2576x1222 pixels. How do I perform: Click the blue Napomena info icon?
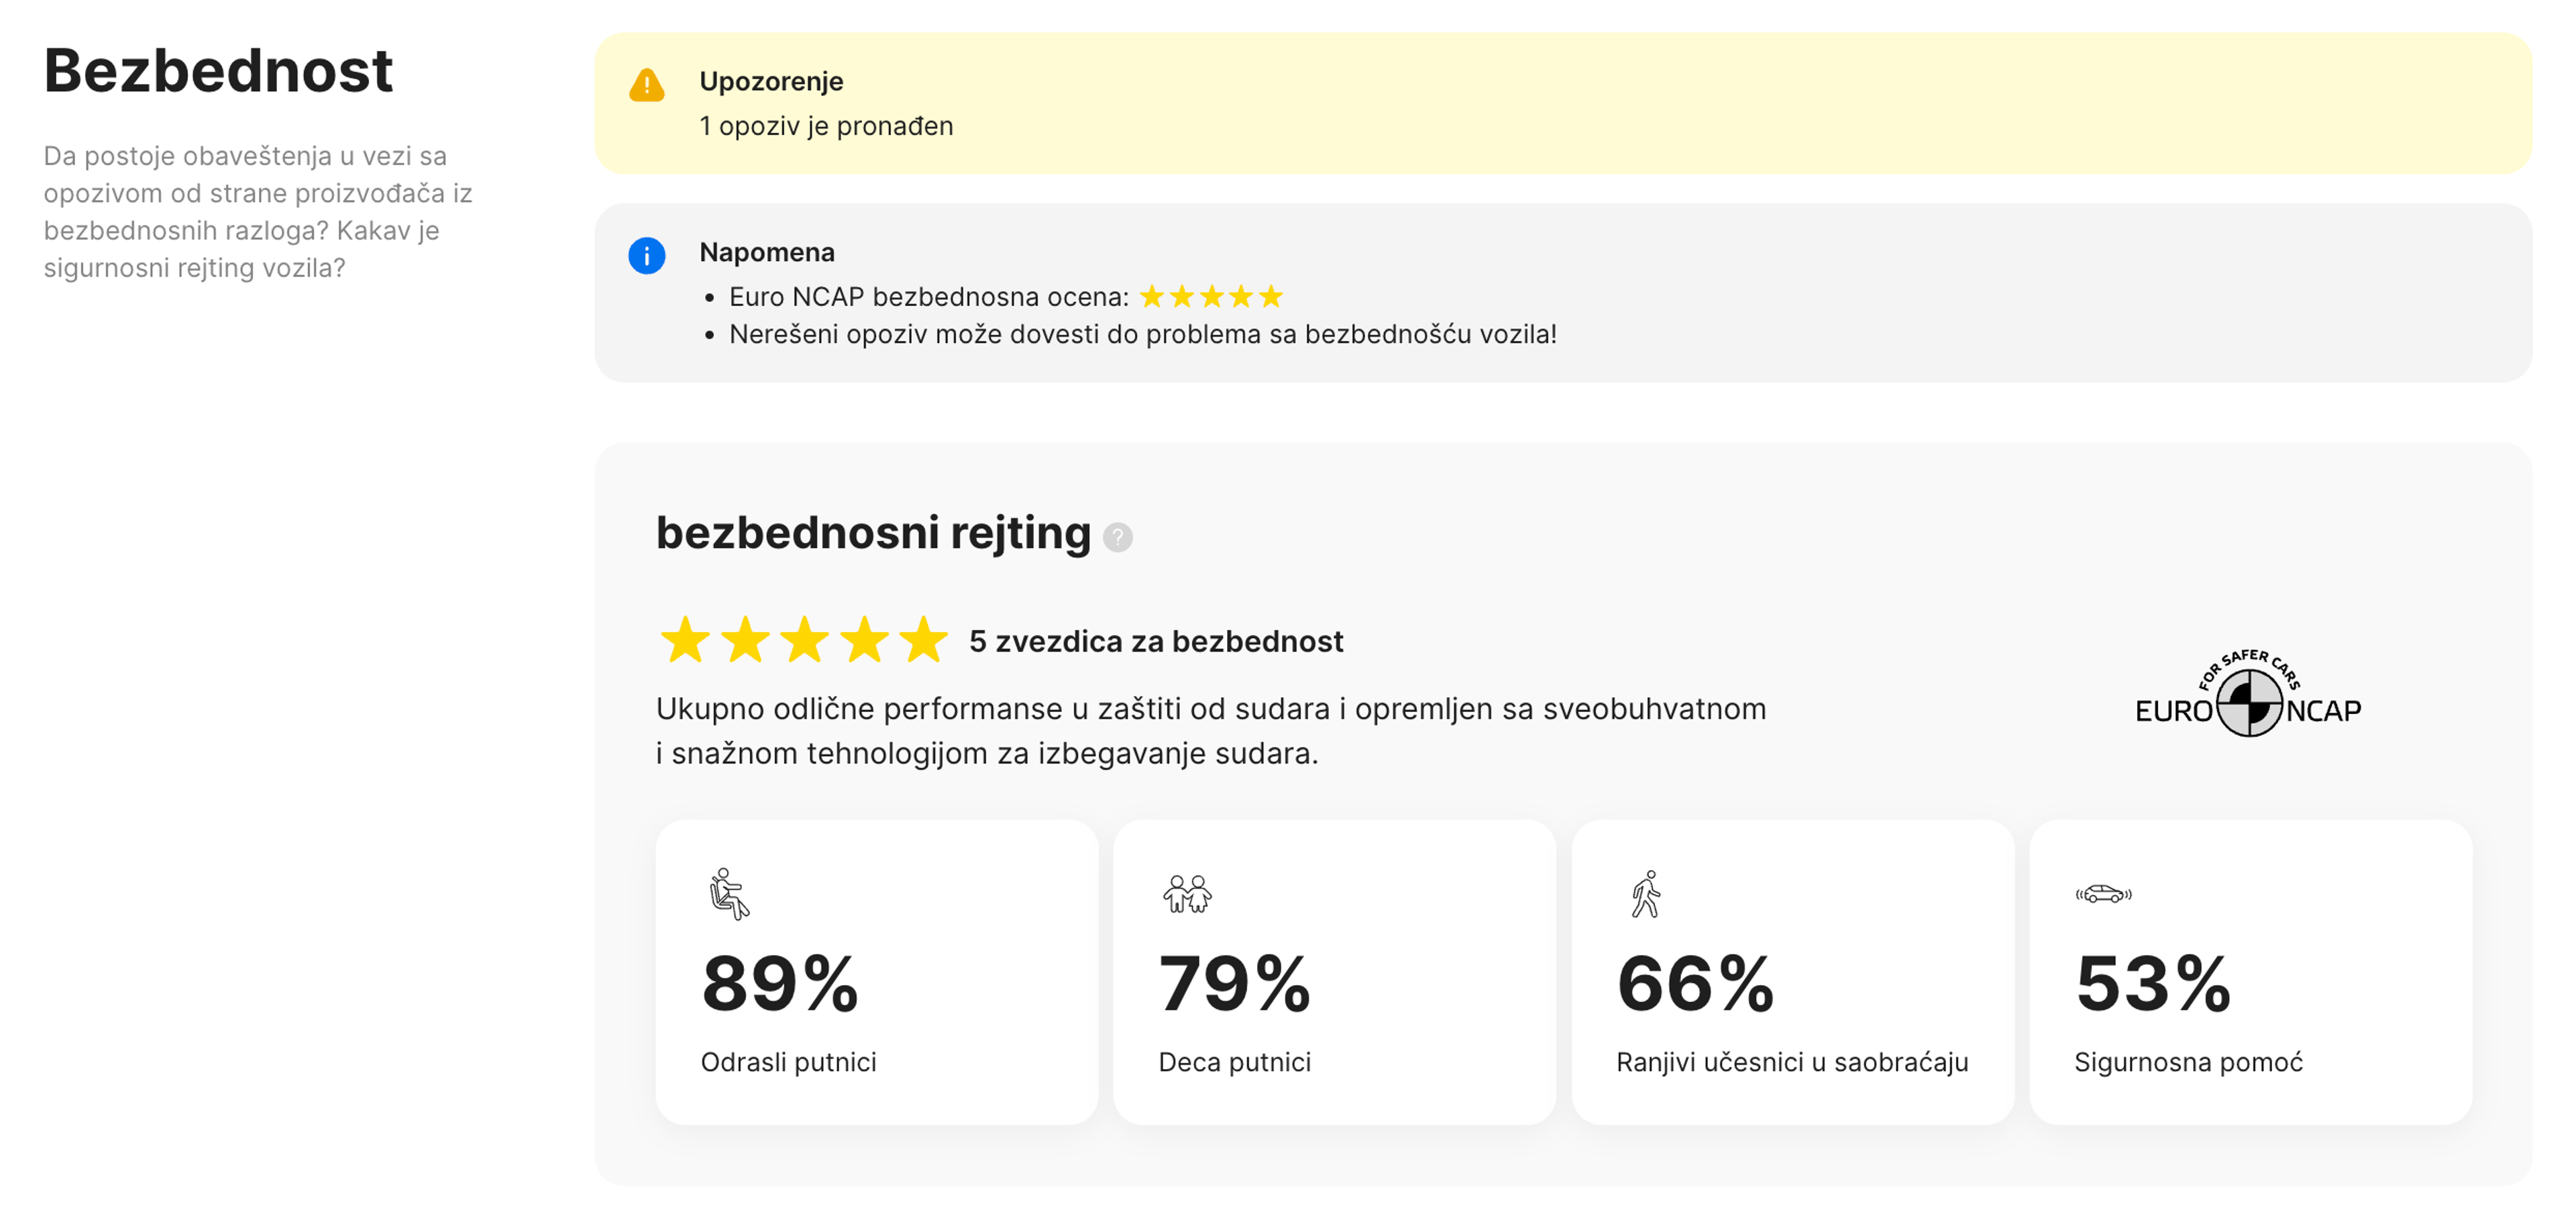[648, 256]
